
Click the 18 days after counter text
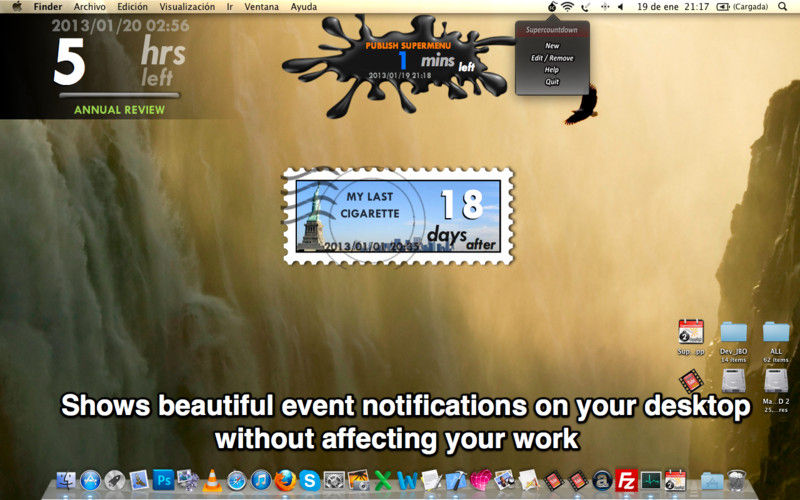click(x=464, y=220)
